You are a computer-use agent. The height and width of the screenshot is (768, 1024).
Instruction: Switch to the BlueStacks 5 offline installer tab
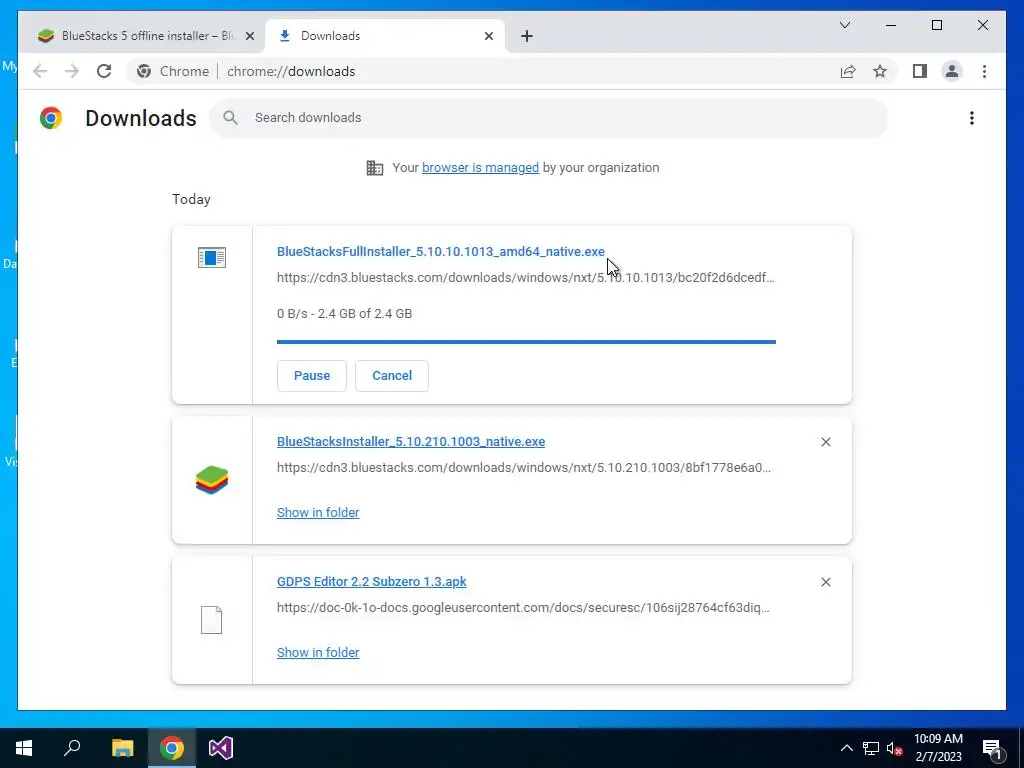point(141,36)
